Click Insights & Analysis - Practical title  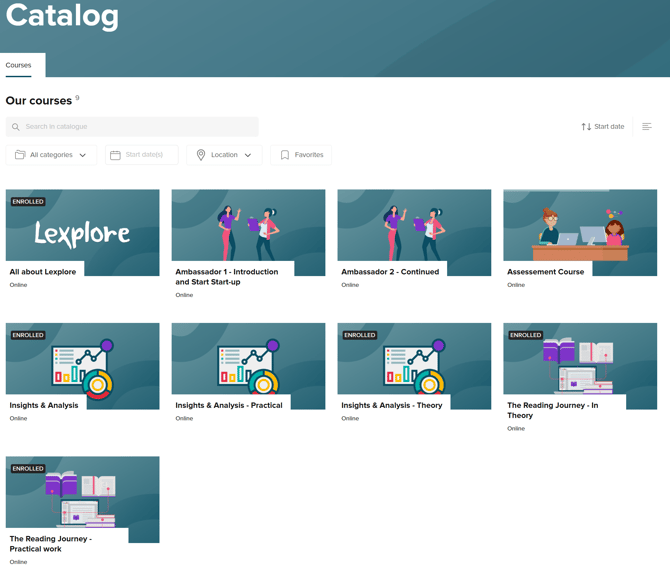click(x=229, y=405)
